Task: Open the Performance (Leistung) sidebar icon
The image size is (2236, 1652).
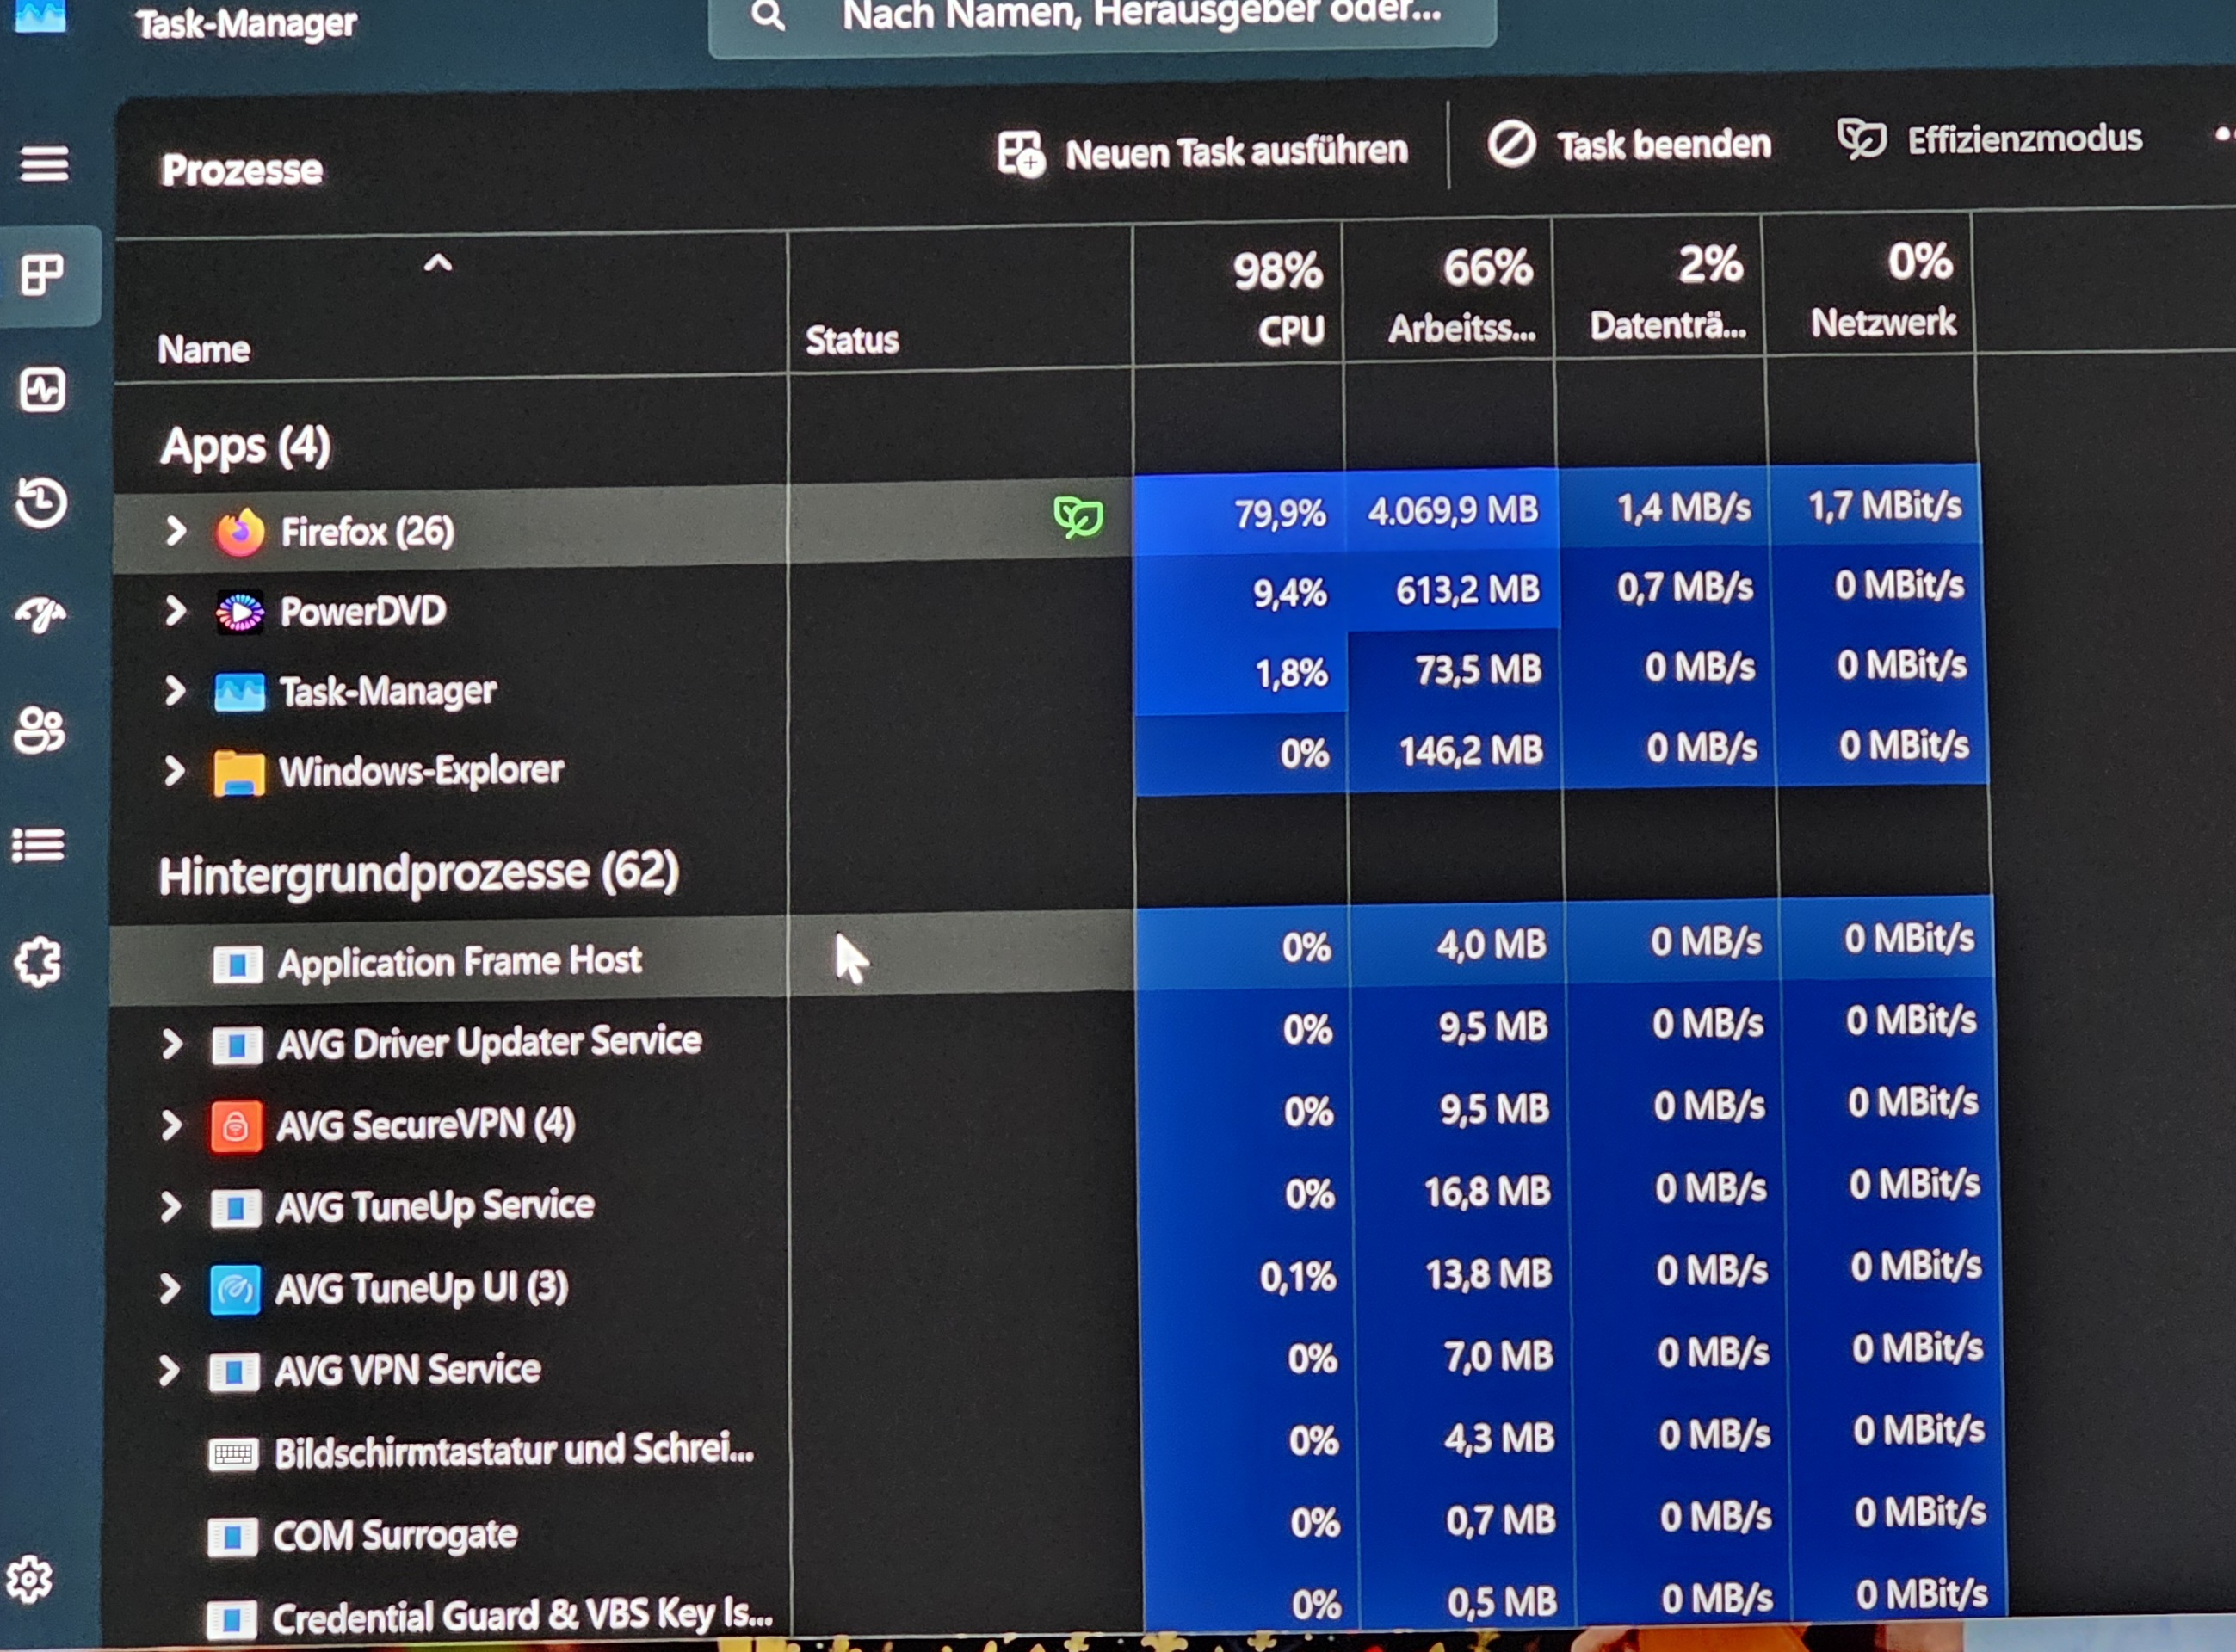Action: click(43, 390)
